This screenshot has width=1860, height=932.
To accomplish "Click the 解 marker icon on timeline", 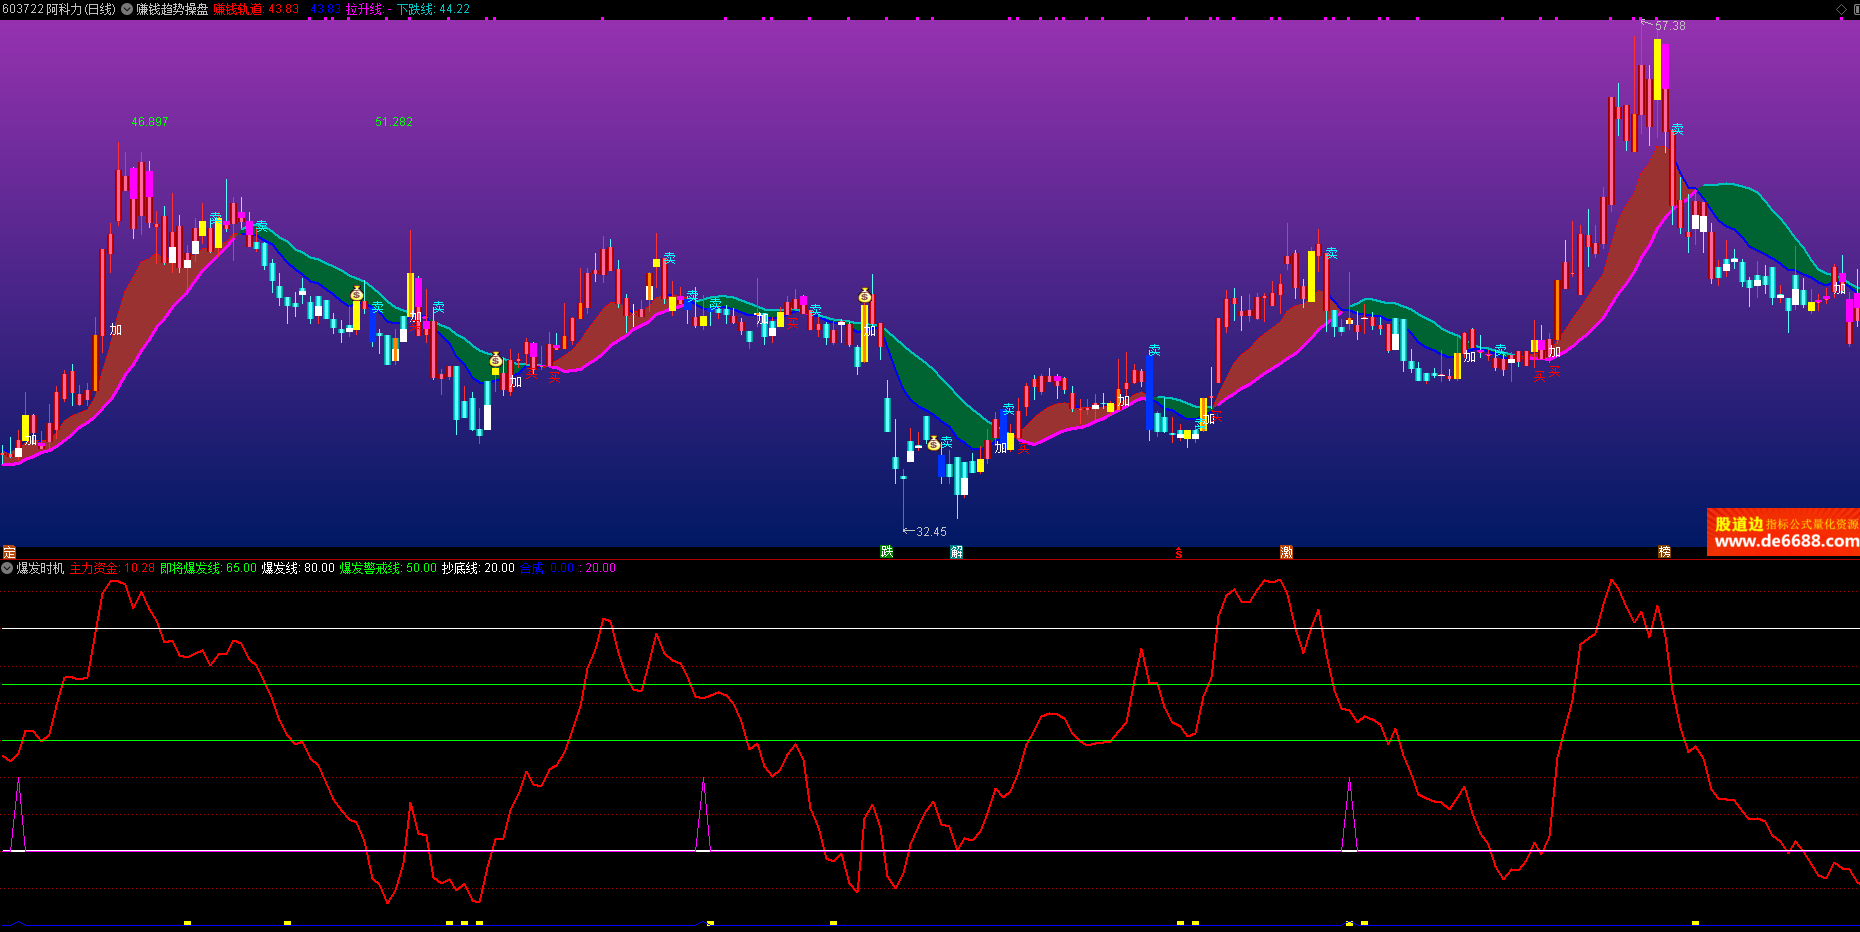I will pos(956,552).
